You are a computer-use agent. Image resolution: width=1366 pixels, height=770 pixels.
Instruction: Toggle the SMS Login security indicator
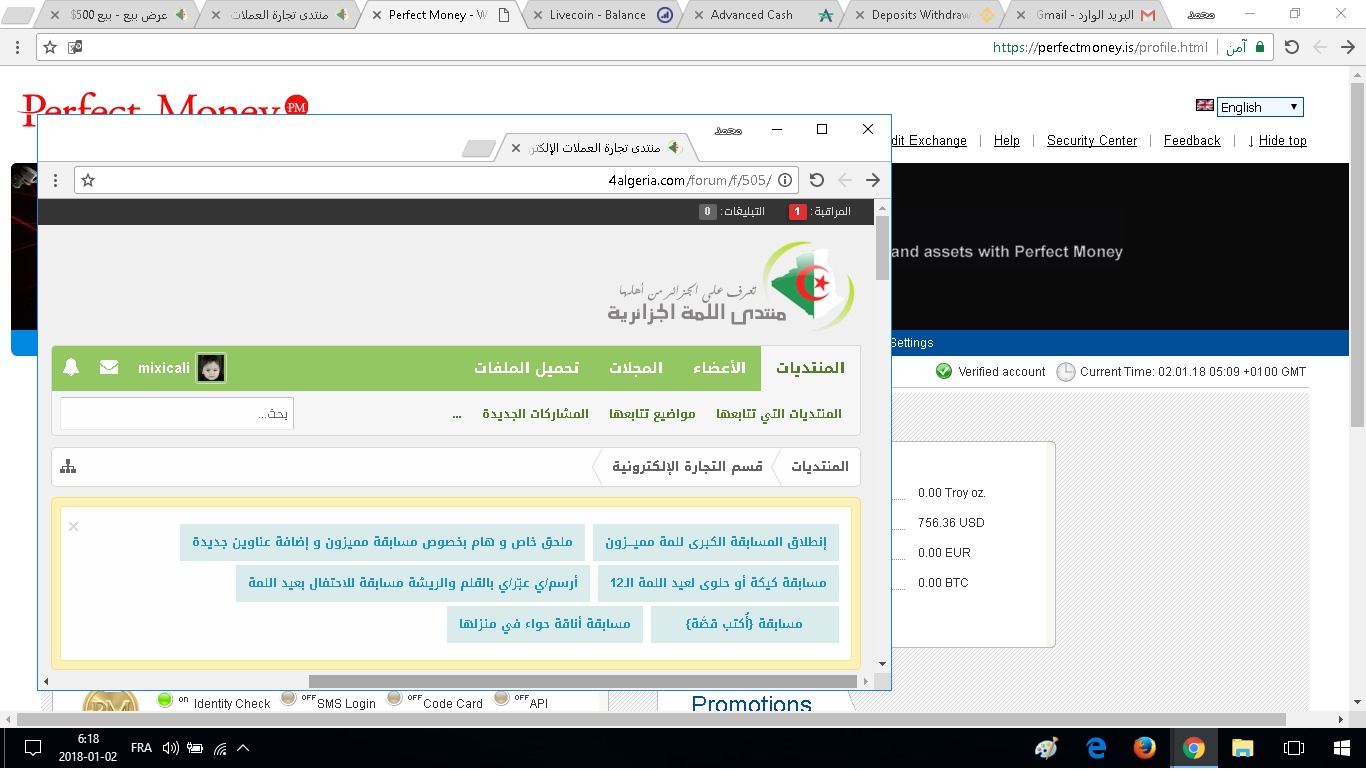click(x=289, y=699)
